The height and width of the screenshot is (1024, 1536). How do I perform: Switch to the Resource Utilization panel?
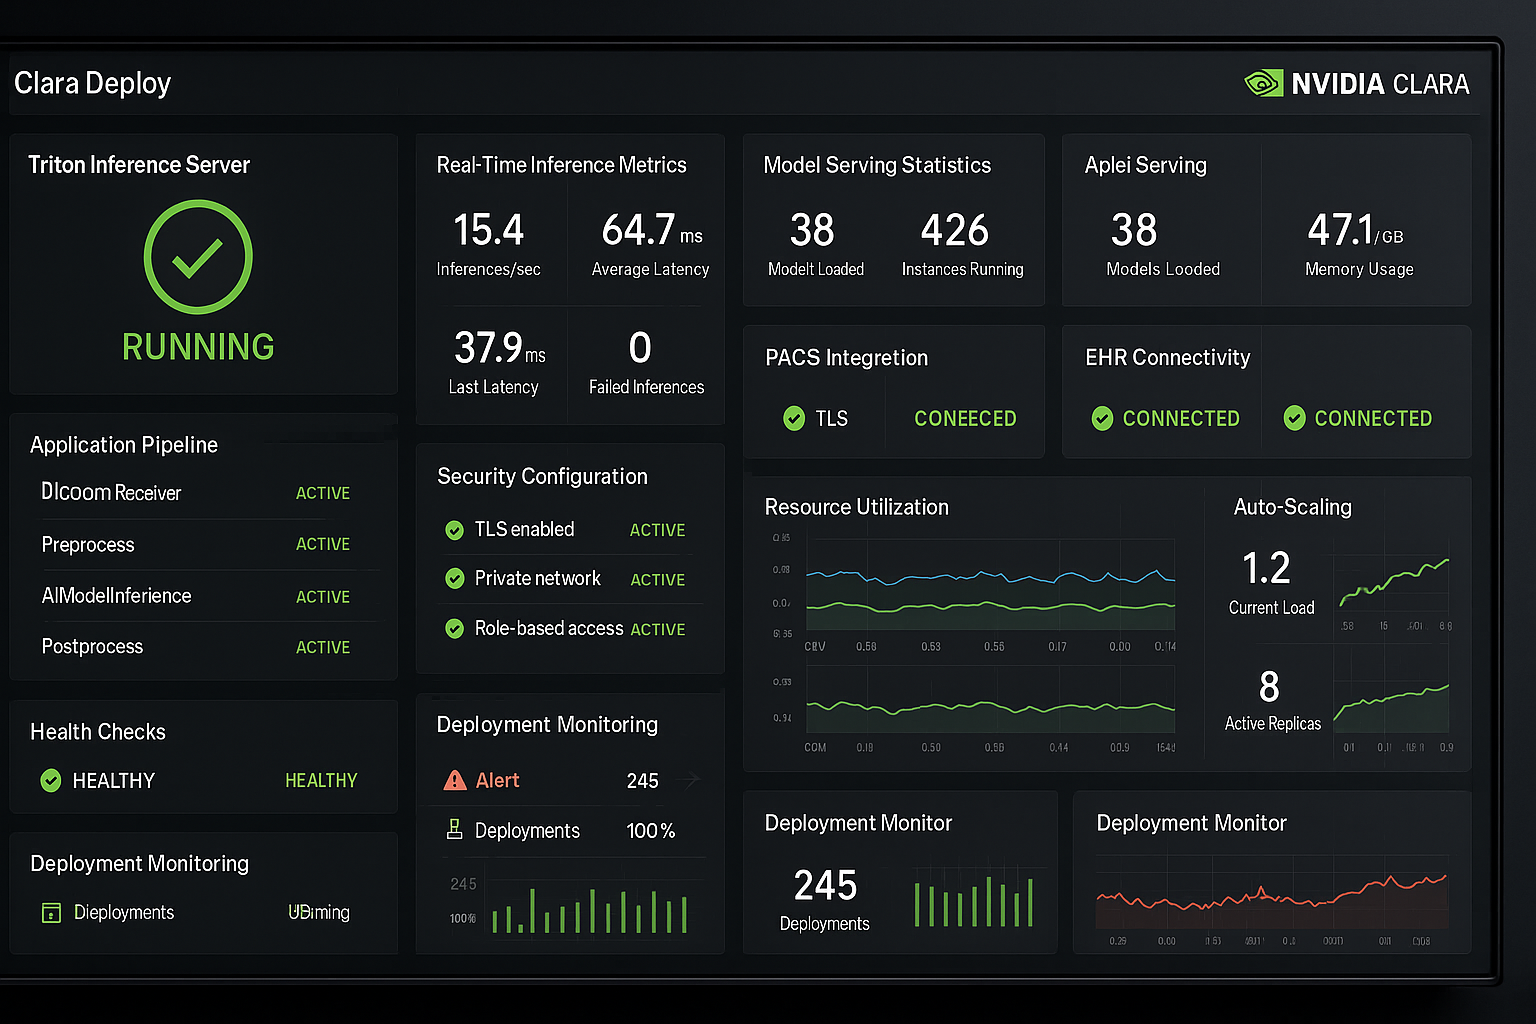click(856, 507)
